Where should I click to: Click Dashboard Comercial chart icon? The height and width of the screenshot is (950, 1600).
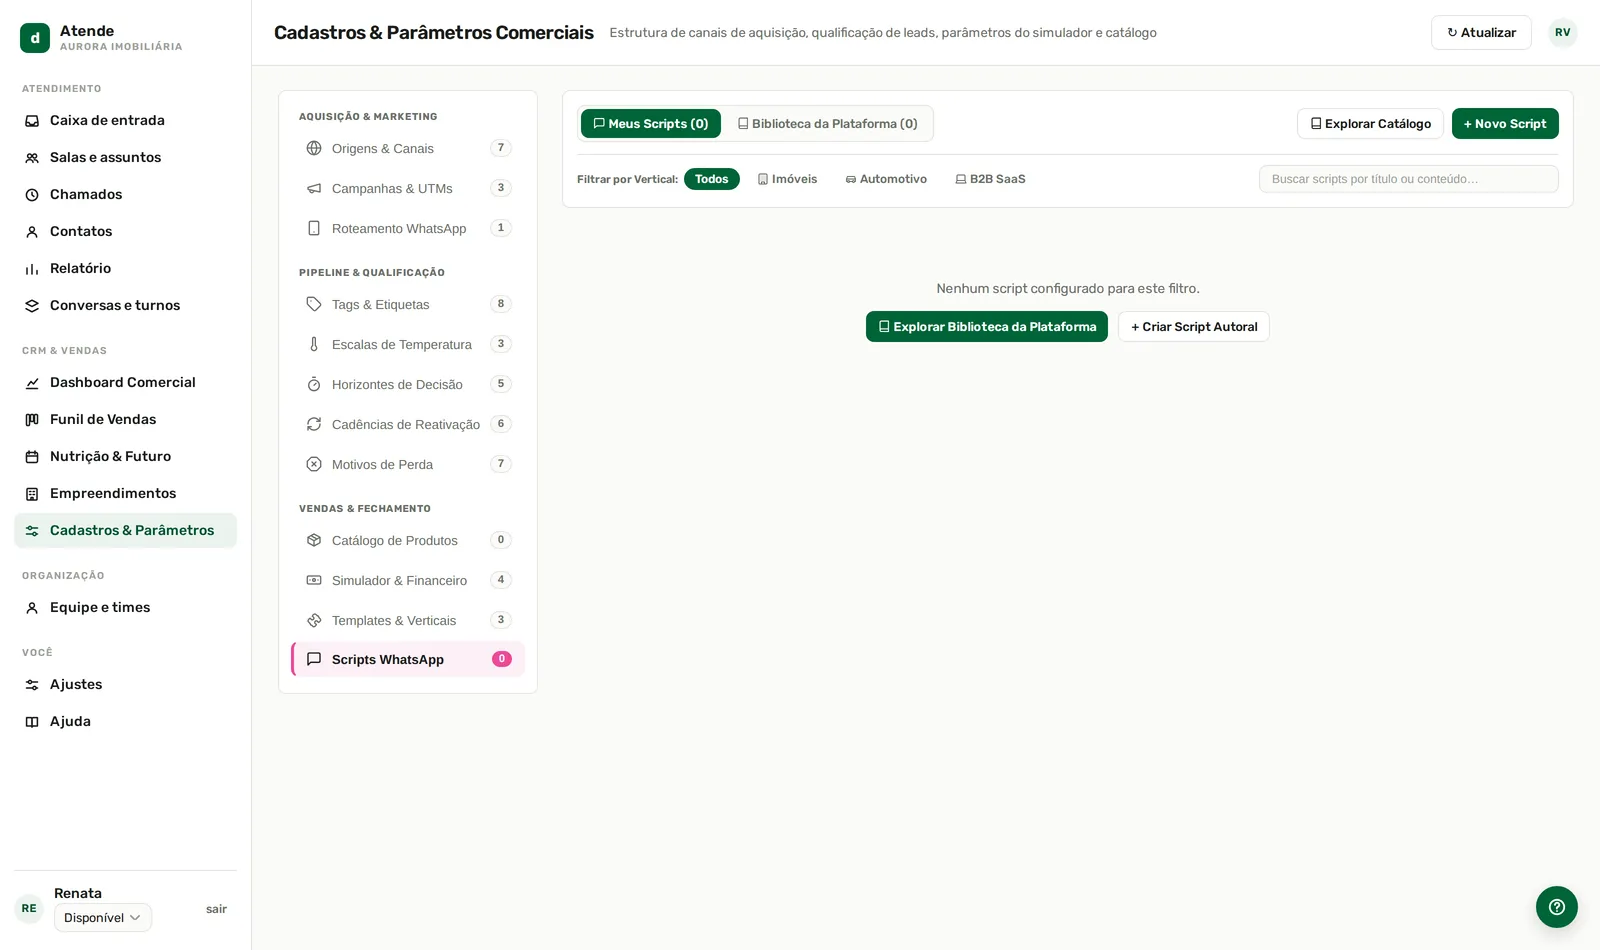pos(32,383)
